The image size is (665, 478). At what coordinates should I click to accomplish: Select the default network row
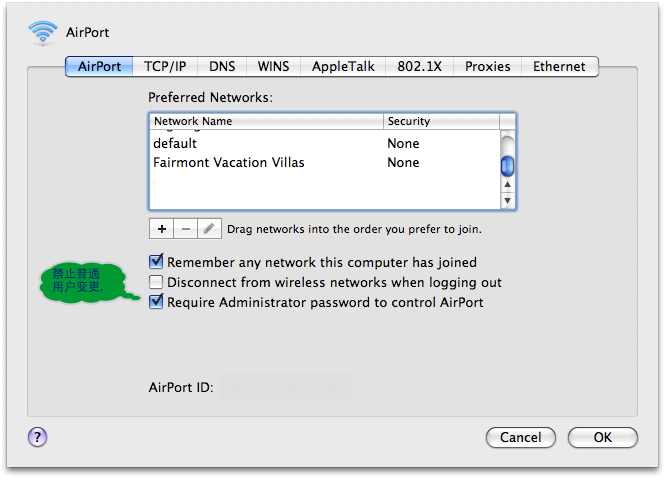point(325,143)
